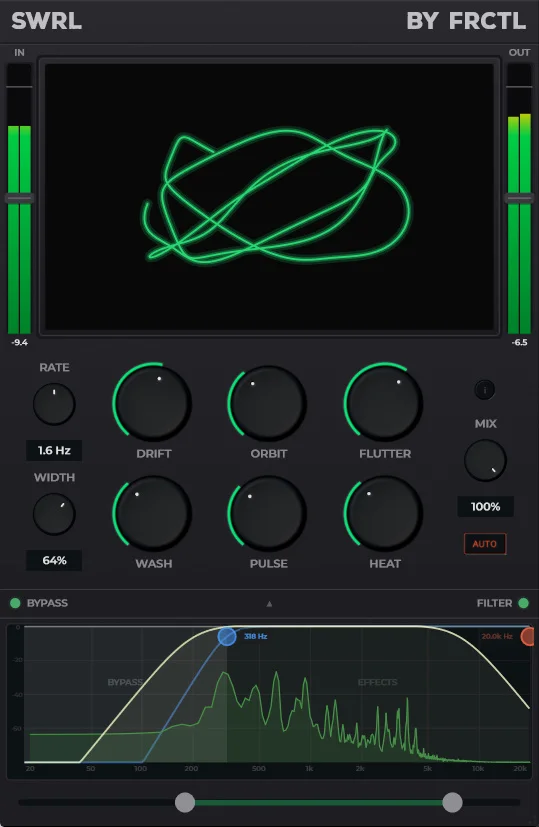Click the OUT level fader handle

click(519, 198)
